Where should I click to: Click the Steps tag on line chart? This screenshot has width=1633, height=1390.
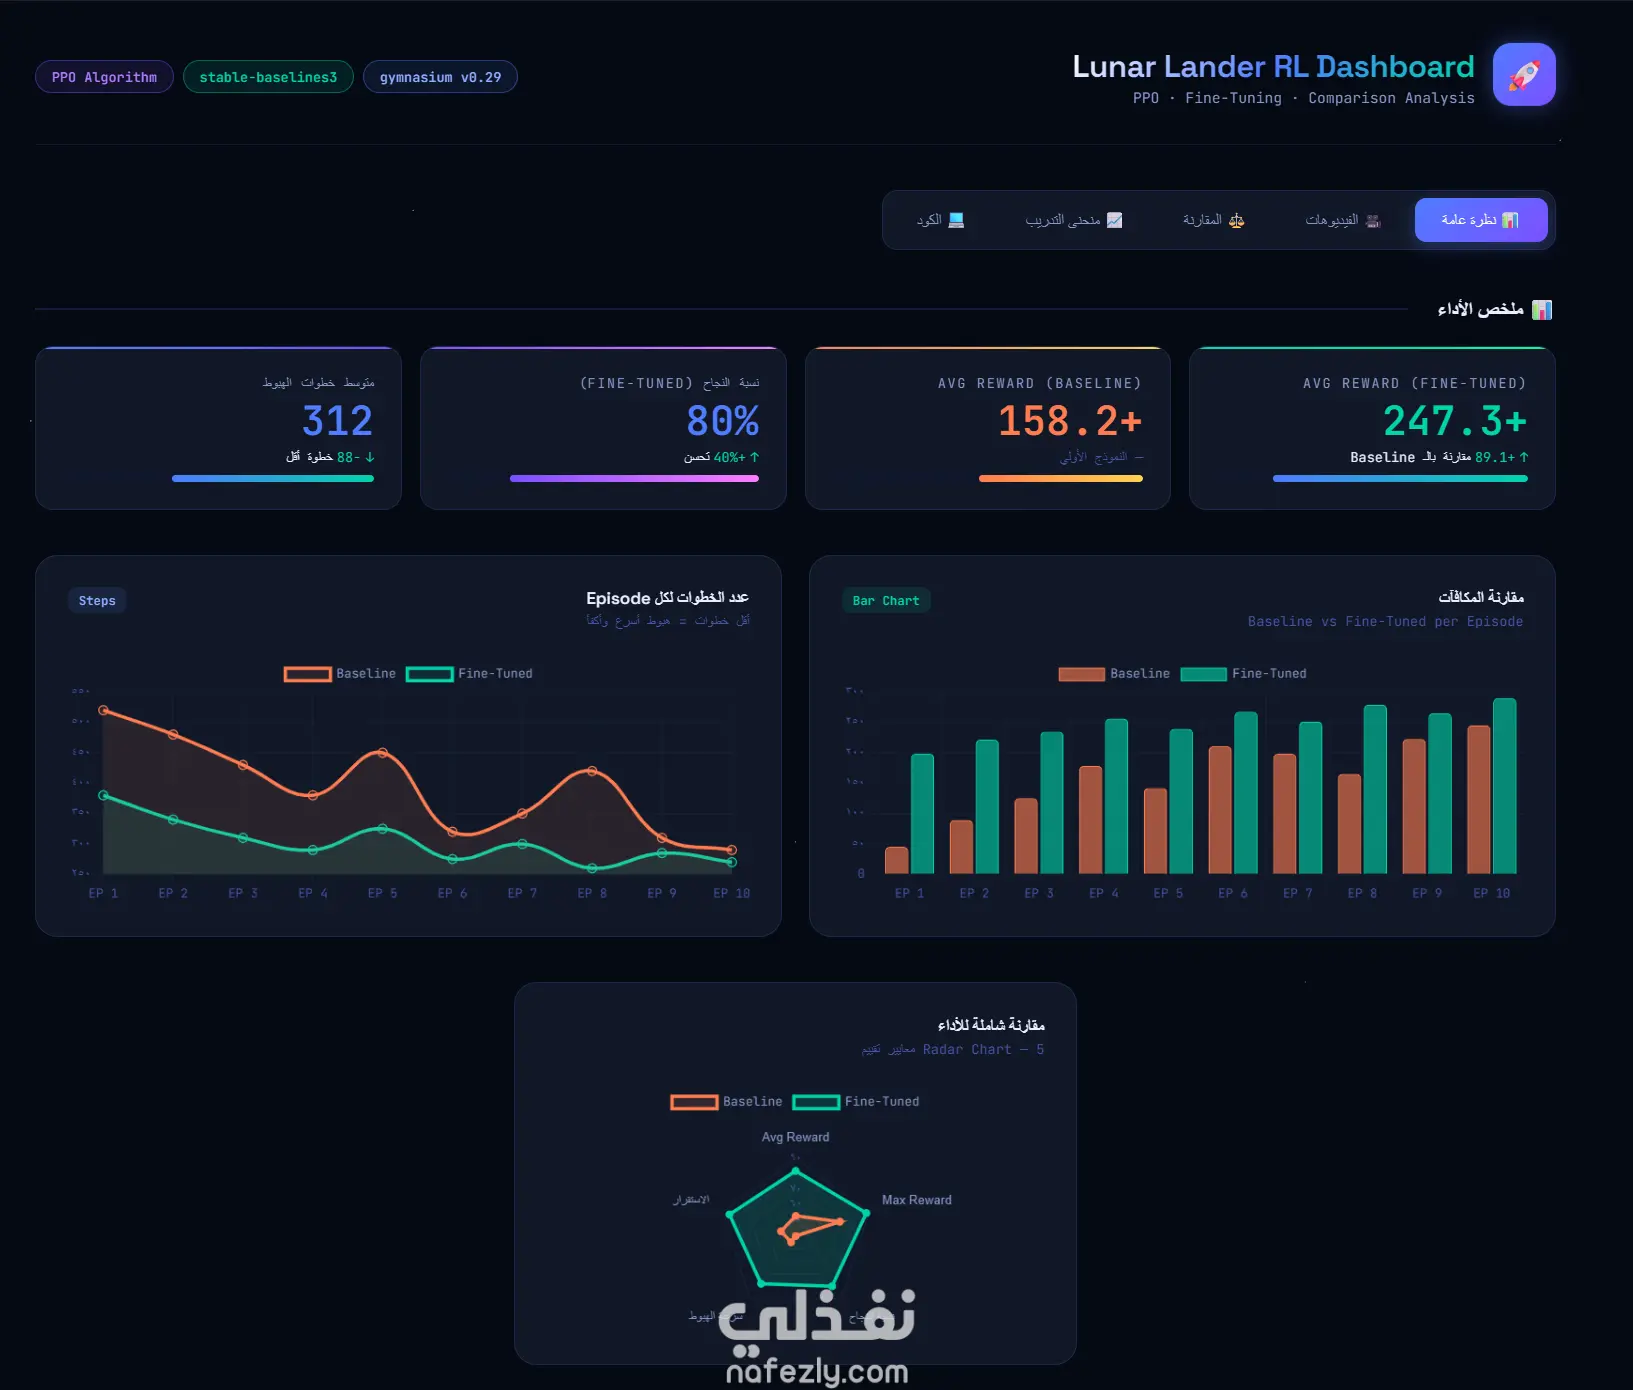pyautogui.click(x=97, y=601)
